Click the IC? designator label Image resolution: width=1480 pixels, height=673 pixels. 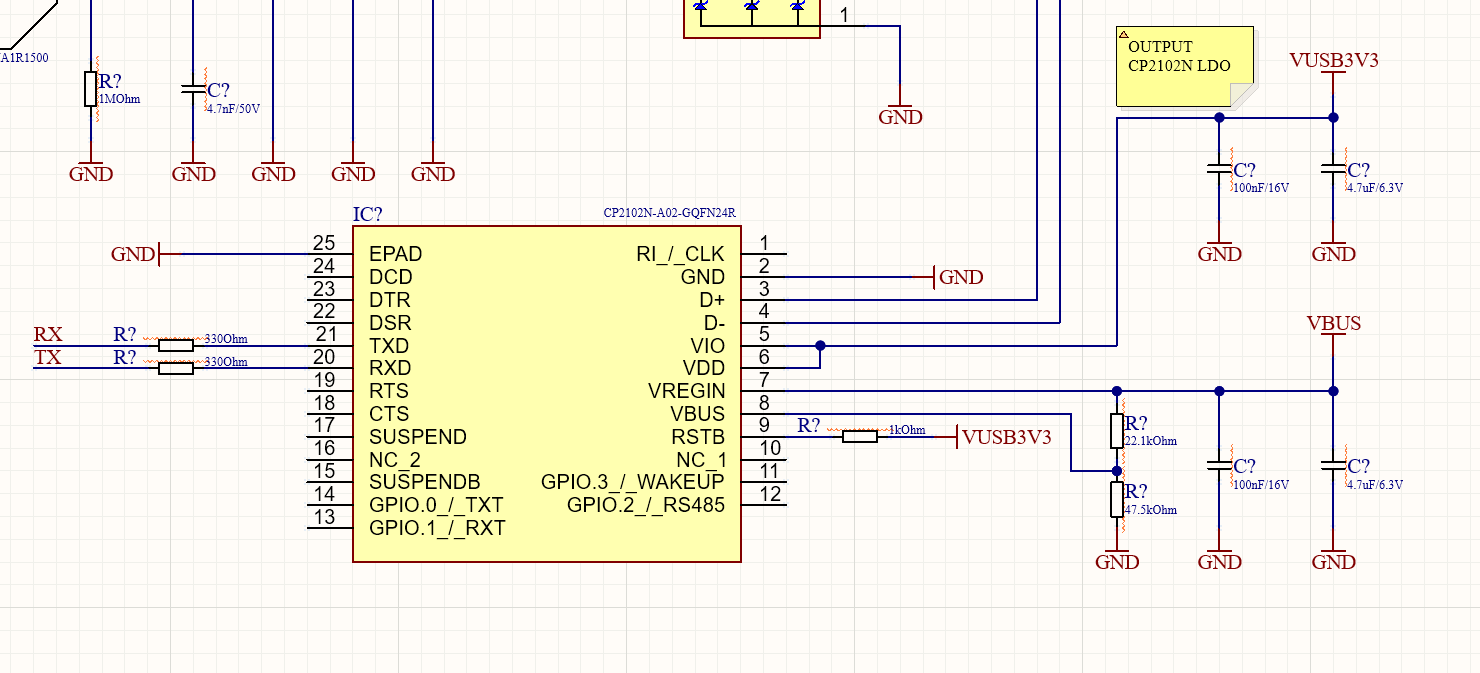(x=367, y=215)
